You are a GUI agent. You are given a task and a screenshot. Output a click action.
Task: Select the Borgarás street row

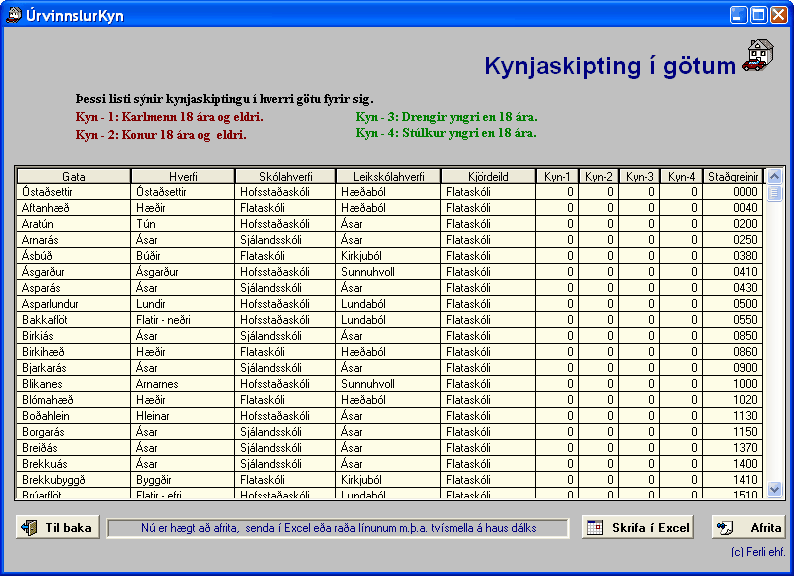390,432
